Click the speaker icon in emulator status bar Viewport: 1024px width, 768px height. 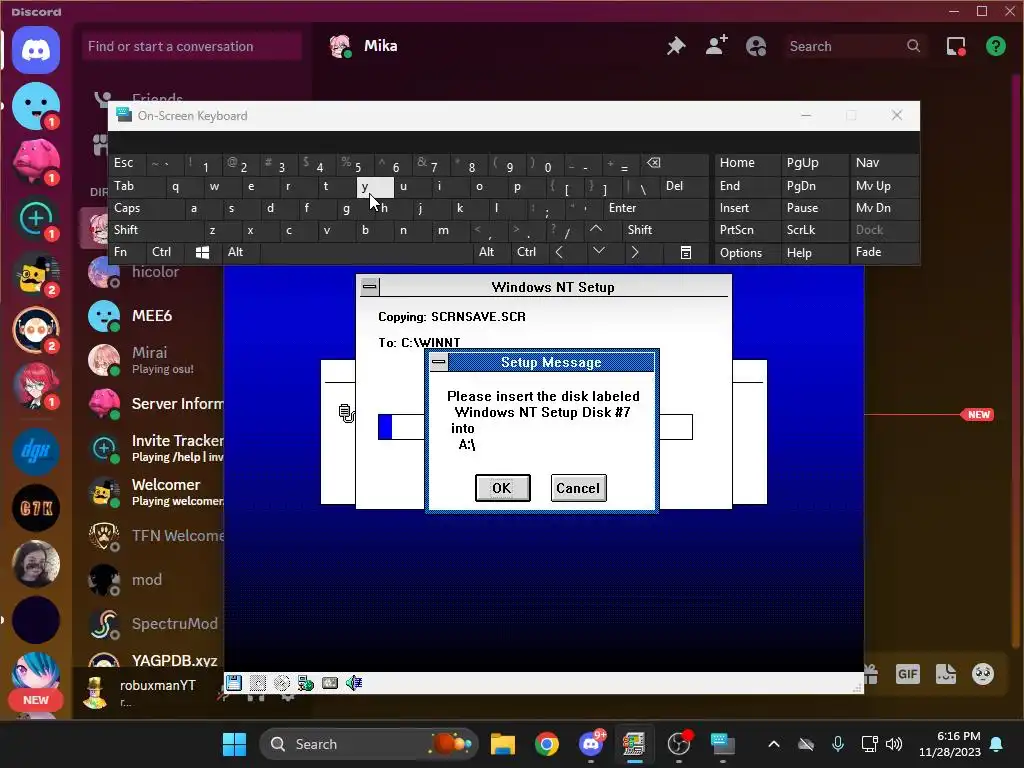(x=354, y=683)
